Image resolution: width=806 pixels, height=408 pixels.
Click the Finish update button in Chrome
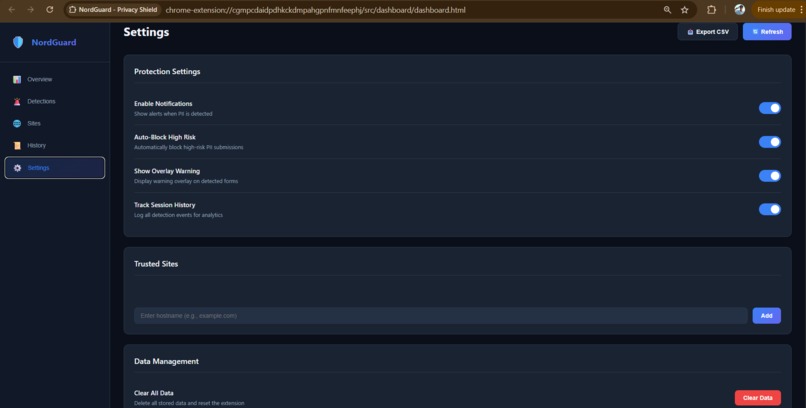(776, 10)
